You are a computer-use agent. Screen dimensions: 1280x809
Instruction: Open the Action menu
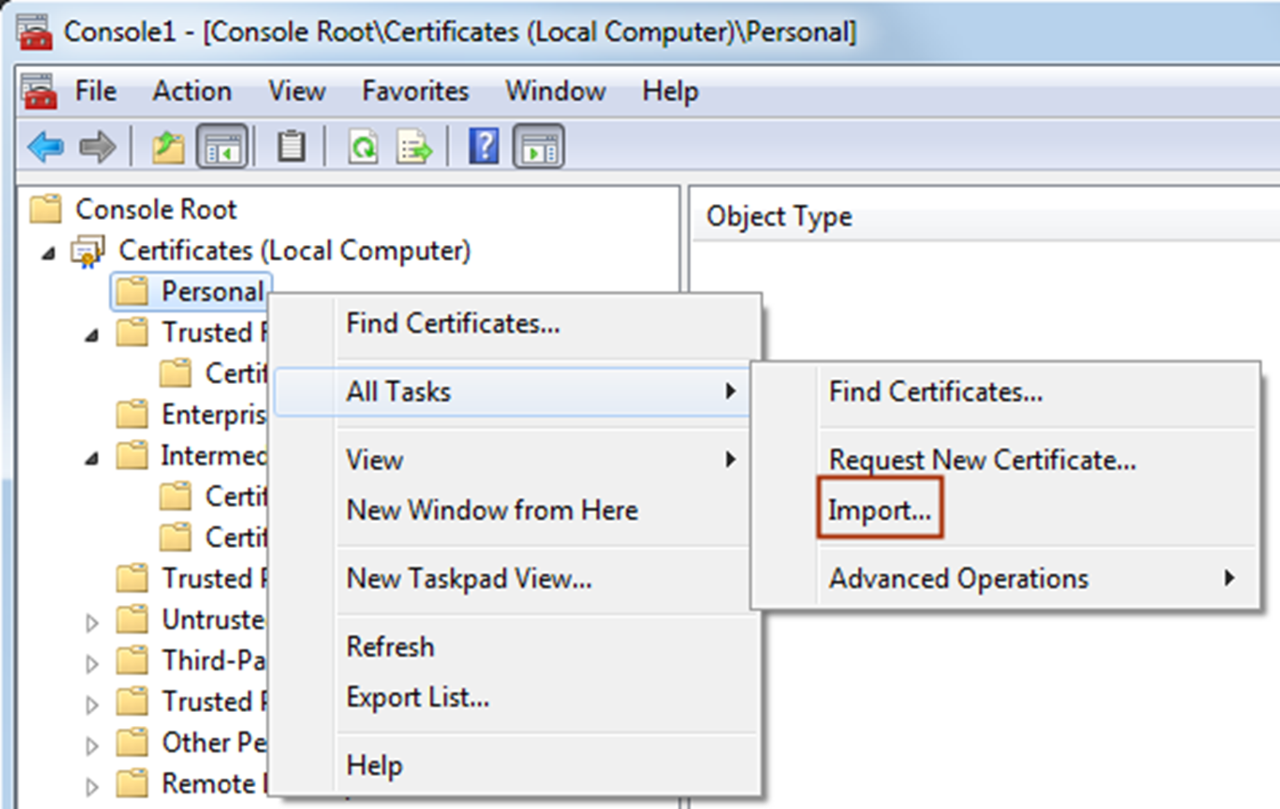(192, 91)
